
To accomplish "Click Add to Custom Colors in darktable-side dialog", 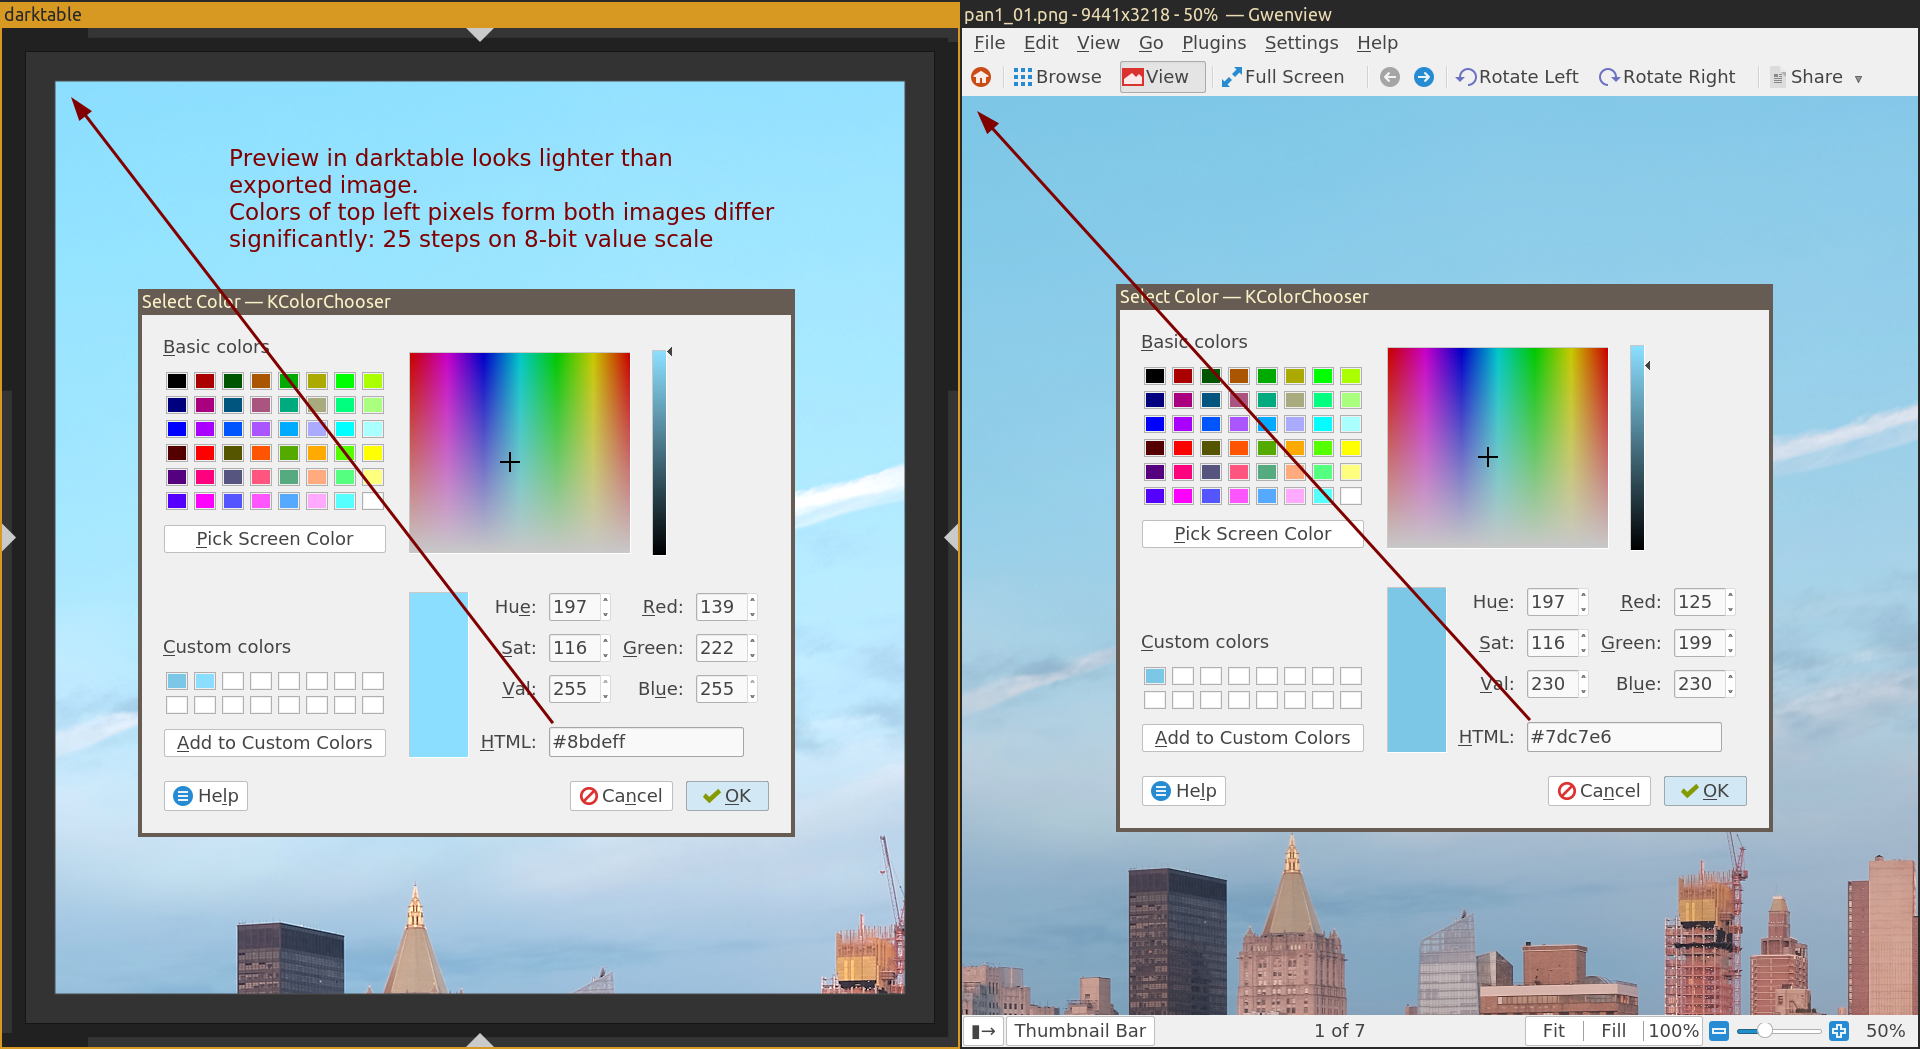I will coord(274,743).
